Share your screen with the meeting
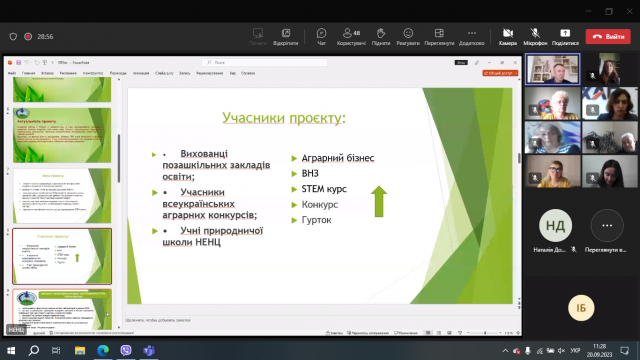This screenshot has width=640, height=360. [x=565, y=36]
